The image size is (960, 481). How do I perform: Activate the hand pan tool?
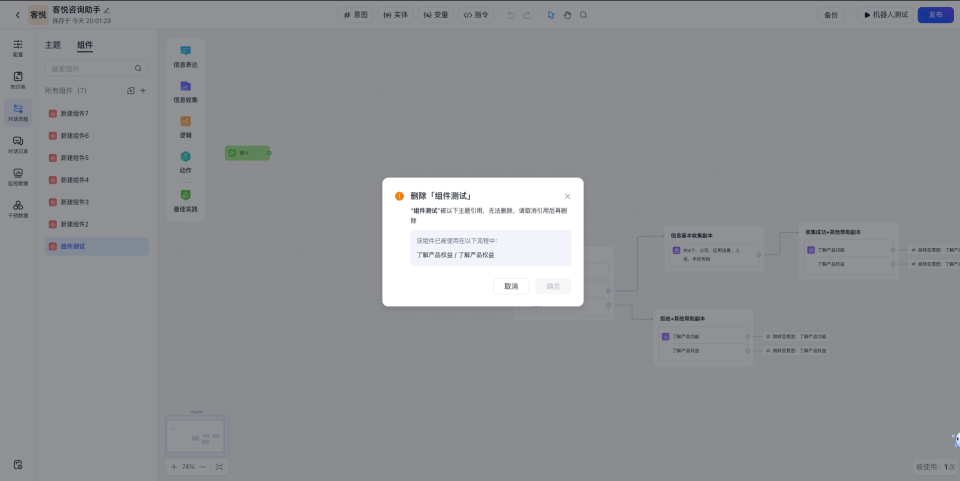click(x=567, y=15)
